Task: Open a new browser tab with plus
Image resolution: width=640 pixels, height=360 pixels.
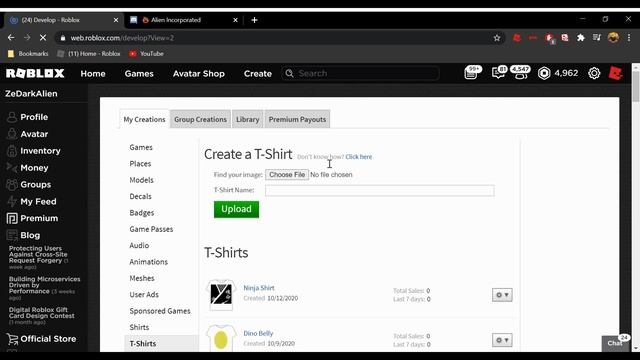Action: coord(254,20)
